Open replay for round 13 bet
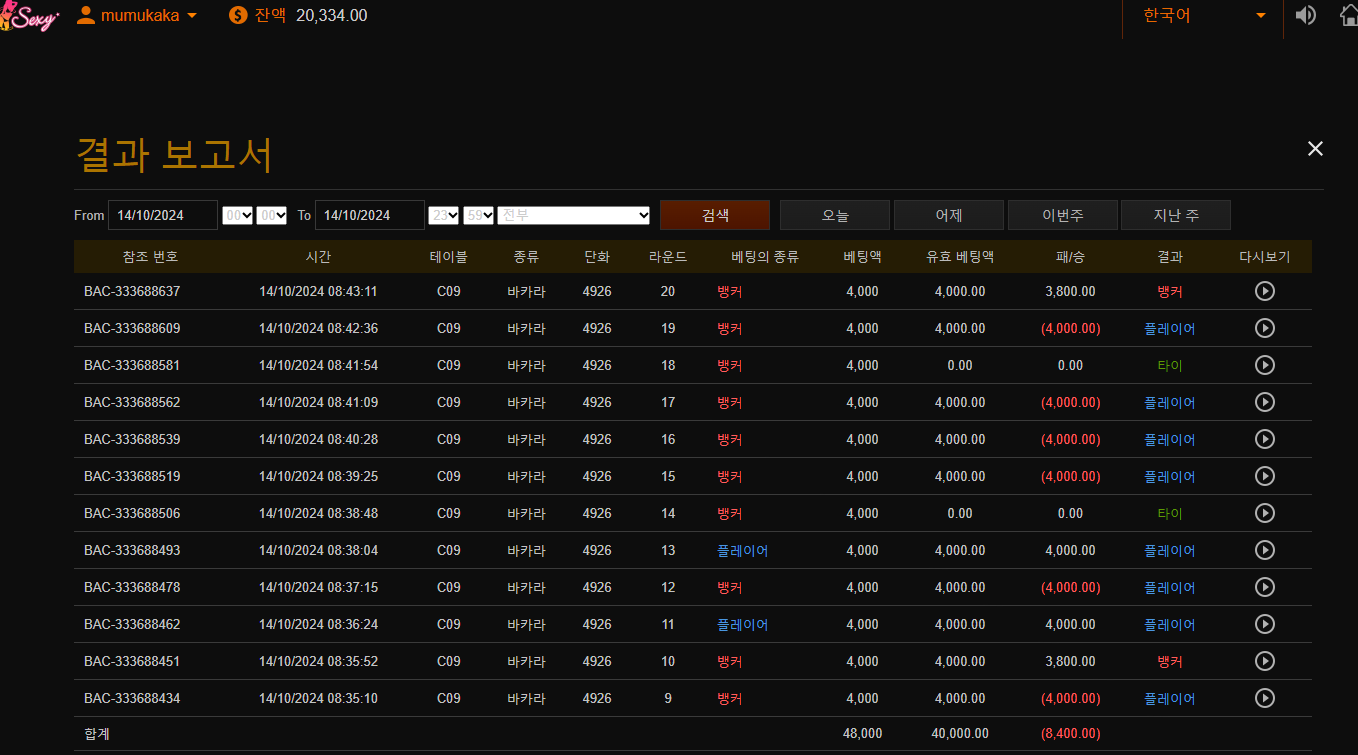The image size is (1358, 755). tap(1264, 550)
